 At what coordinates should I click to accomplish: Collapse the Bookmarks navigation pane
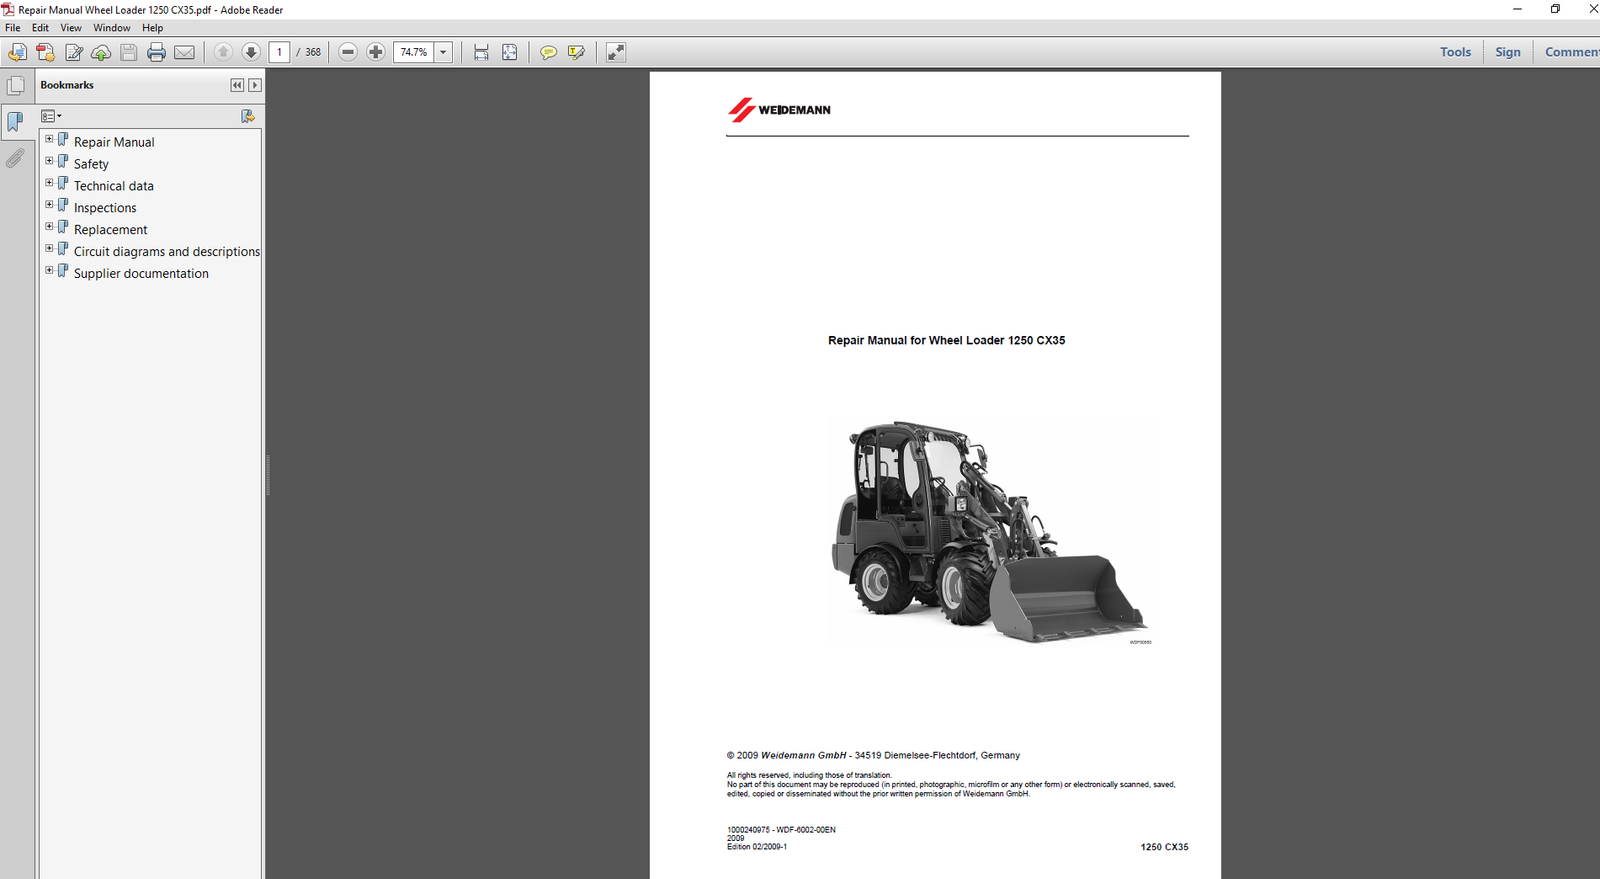click(x=237, y=85)
